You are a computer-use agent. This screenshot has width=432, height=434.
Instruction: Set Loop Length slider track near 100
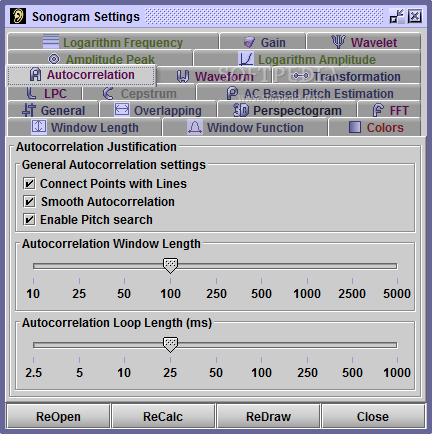tap(261, 345)
